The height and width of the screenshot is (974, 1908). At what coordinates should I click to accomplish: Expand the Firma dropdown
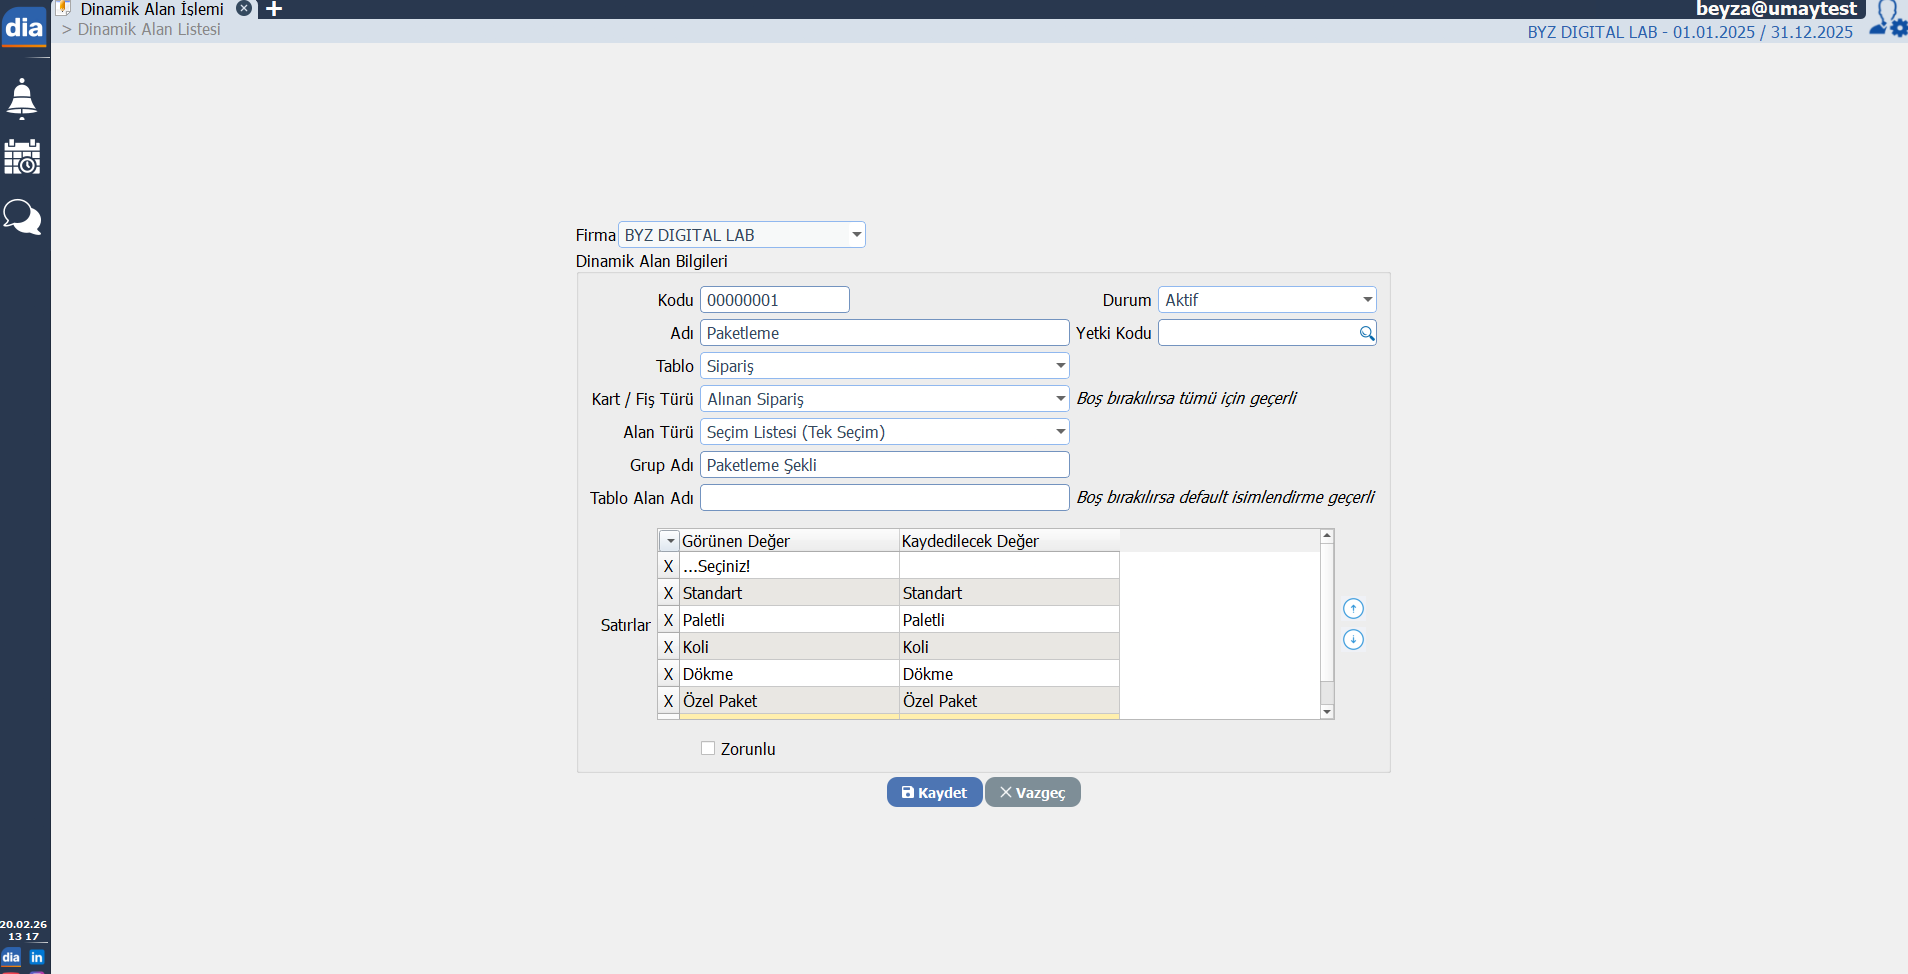pyautogui.click(x=856, y=235)
